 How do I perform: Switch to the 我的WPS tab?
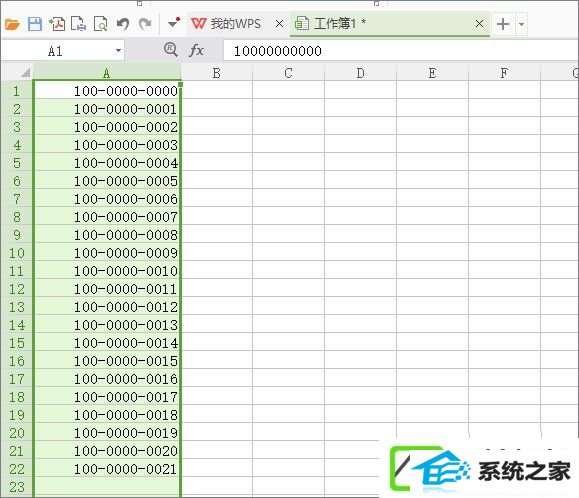226,24
